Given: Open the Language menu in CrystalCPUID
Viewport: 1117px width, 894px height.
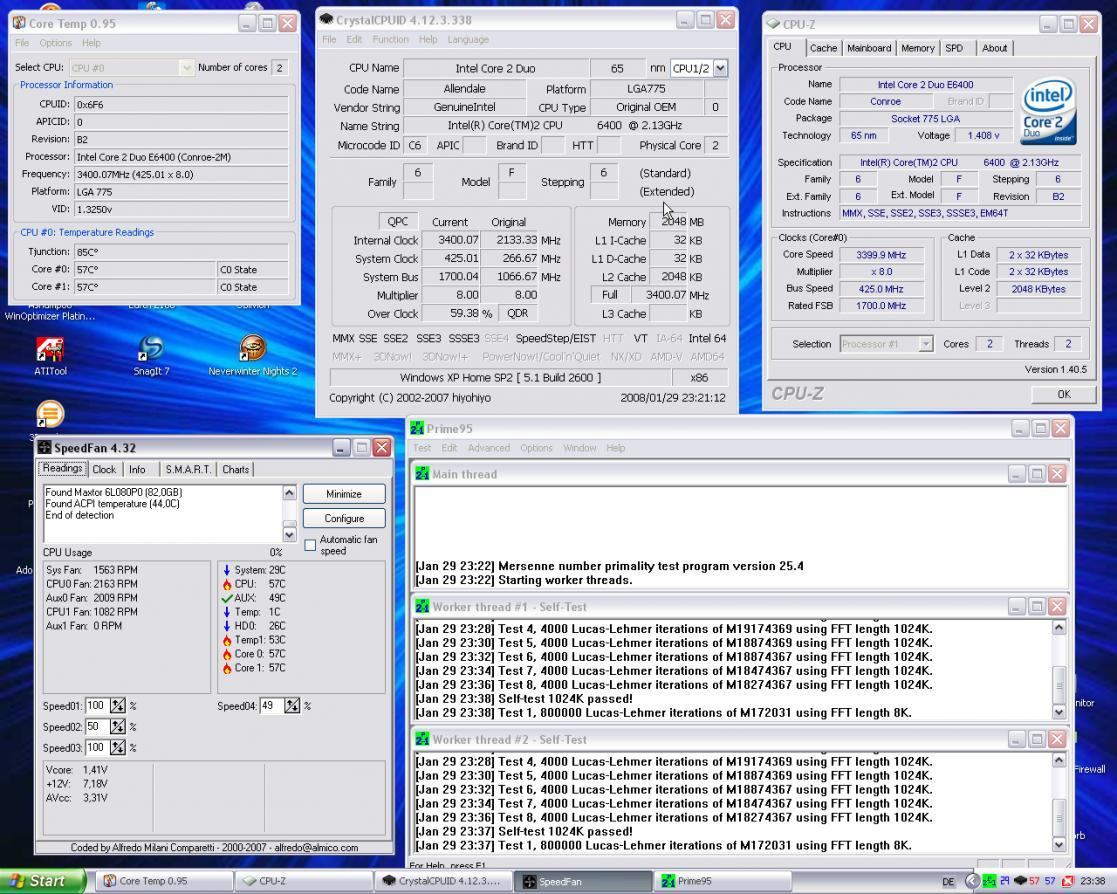Looking at the screenshot, I should 468,40.
